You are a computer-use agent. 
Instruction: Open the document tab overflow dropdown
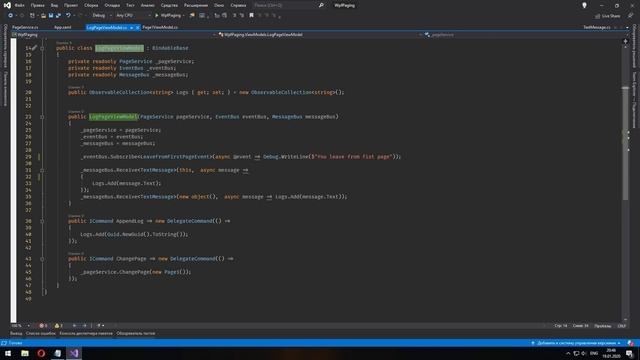click(627, 27)
